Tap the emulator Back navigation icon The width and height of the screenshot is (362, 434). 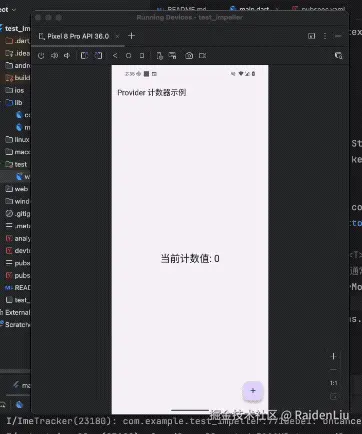click(x=115, y=56)
